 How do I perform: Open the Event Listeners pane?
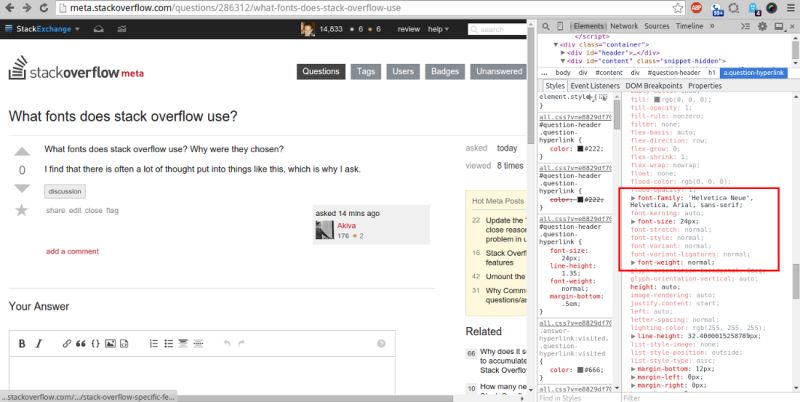point(595,86)
